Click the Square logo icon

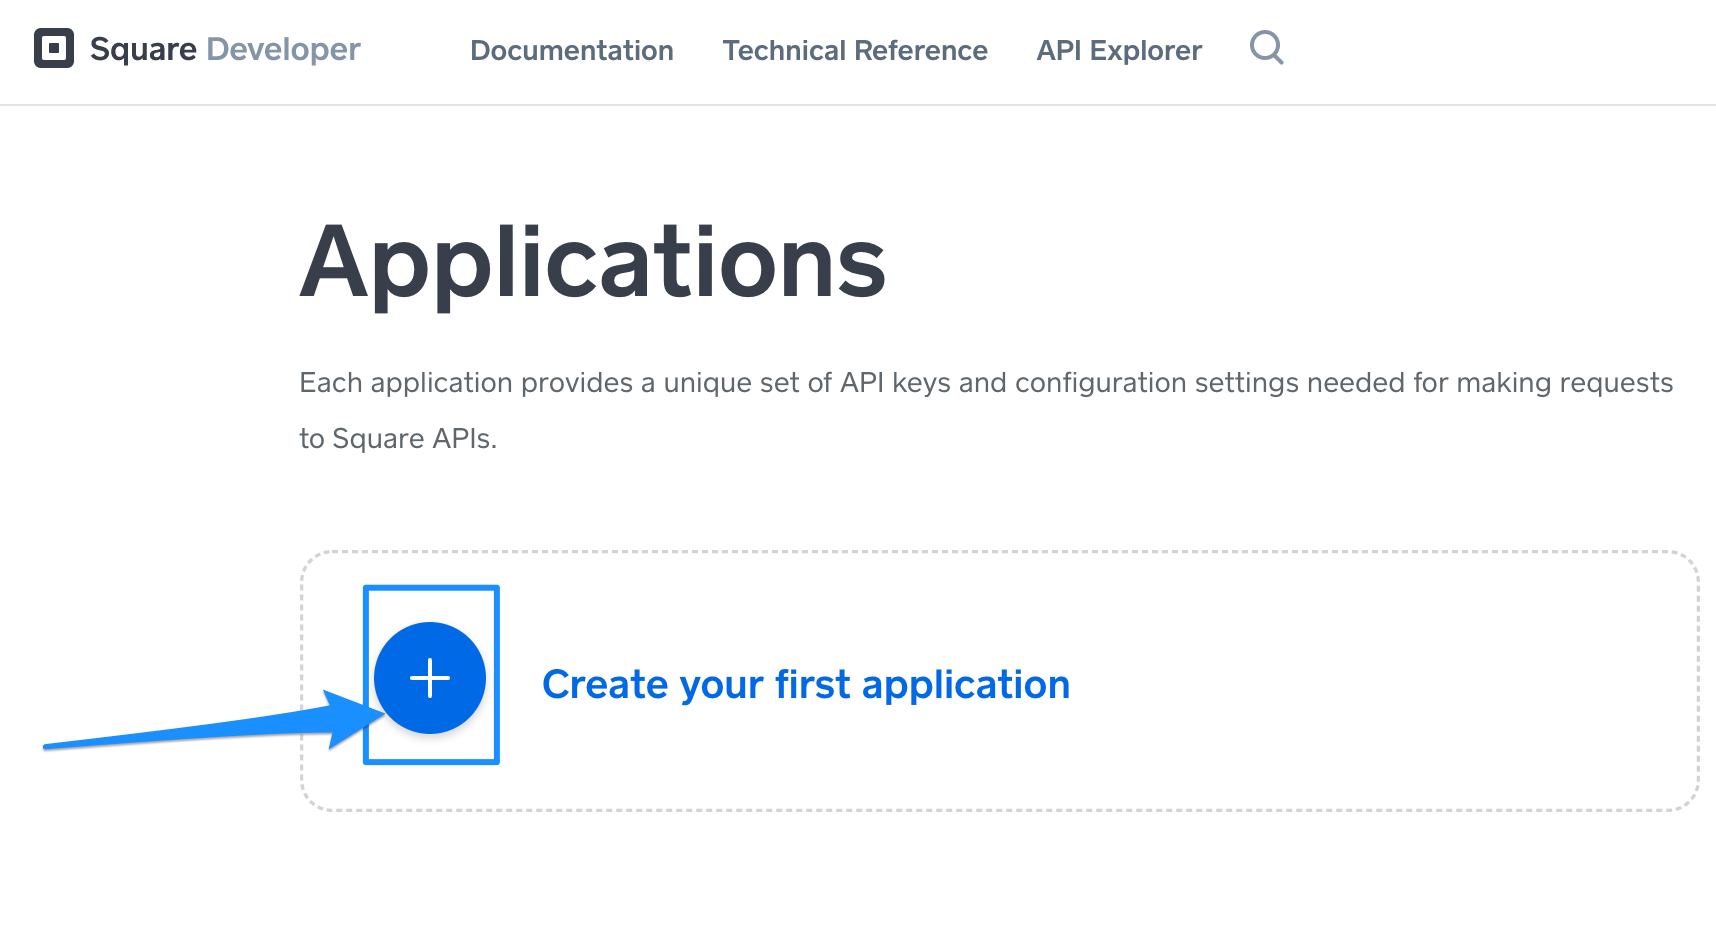click(54, 48)
